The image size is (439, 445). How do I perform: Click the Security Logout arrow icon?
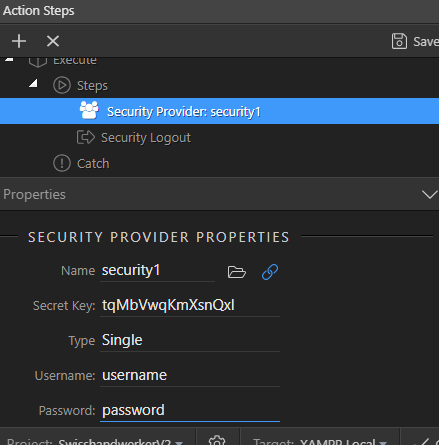pos(86,137)
